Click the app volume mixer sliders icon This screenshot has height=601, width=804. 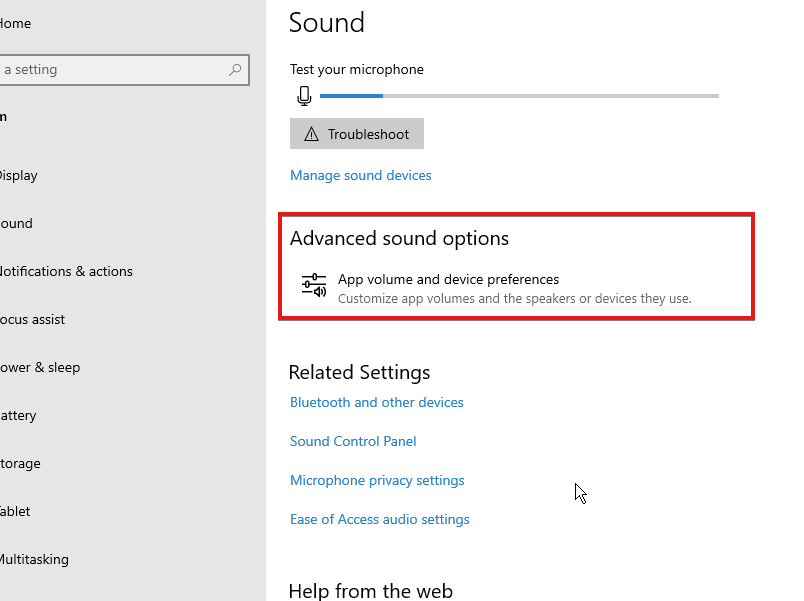pyautogui.click(x=314, y=286)
